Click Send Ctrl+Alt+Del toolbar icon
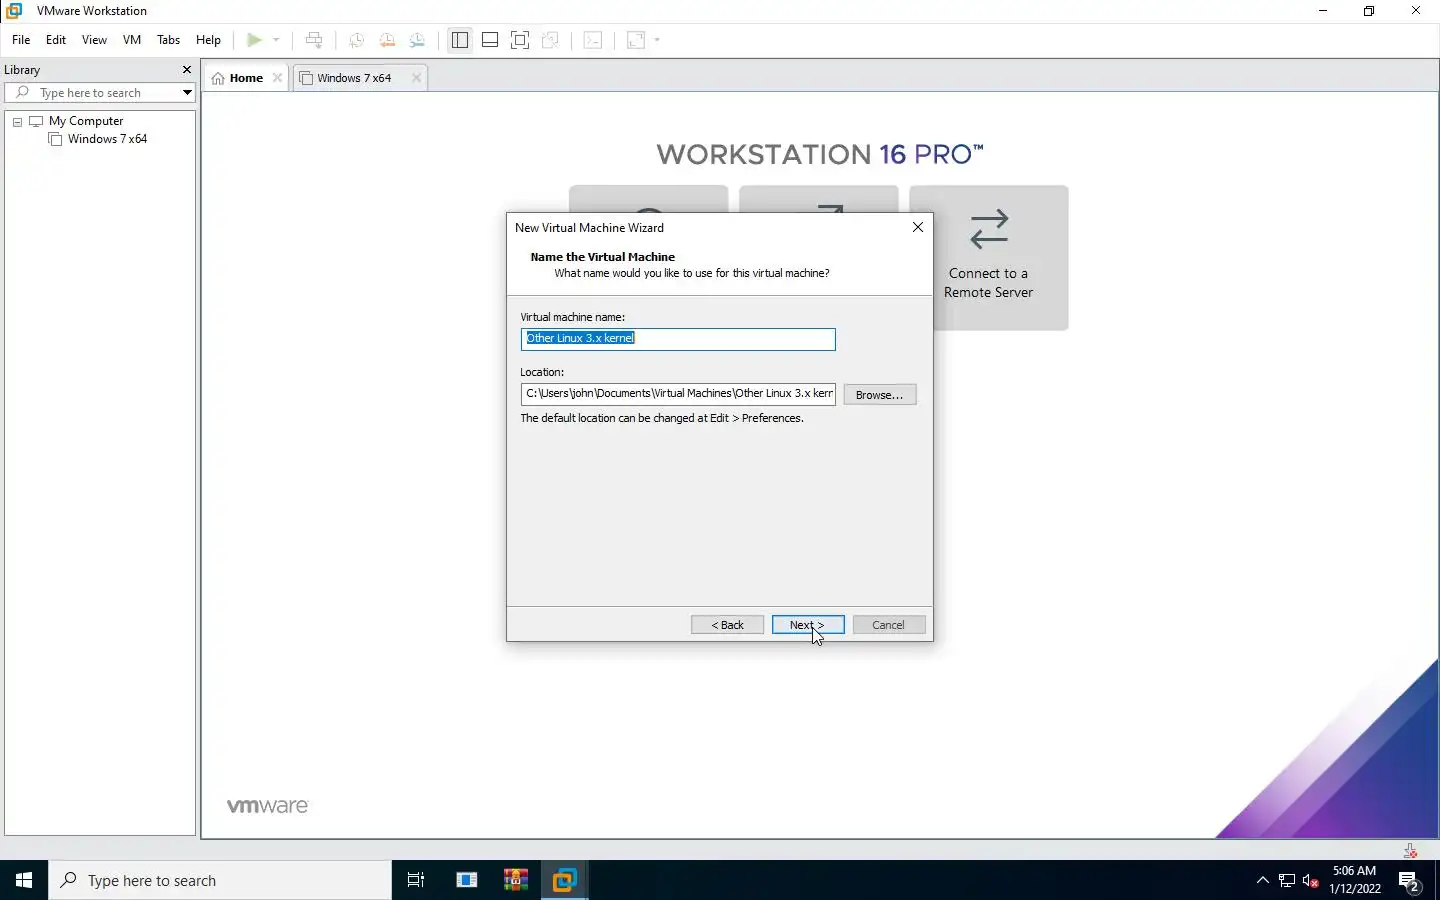This screenshot has width=1440, height=900. 314,40
